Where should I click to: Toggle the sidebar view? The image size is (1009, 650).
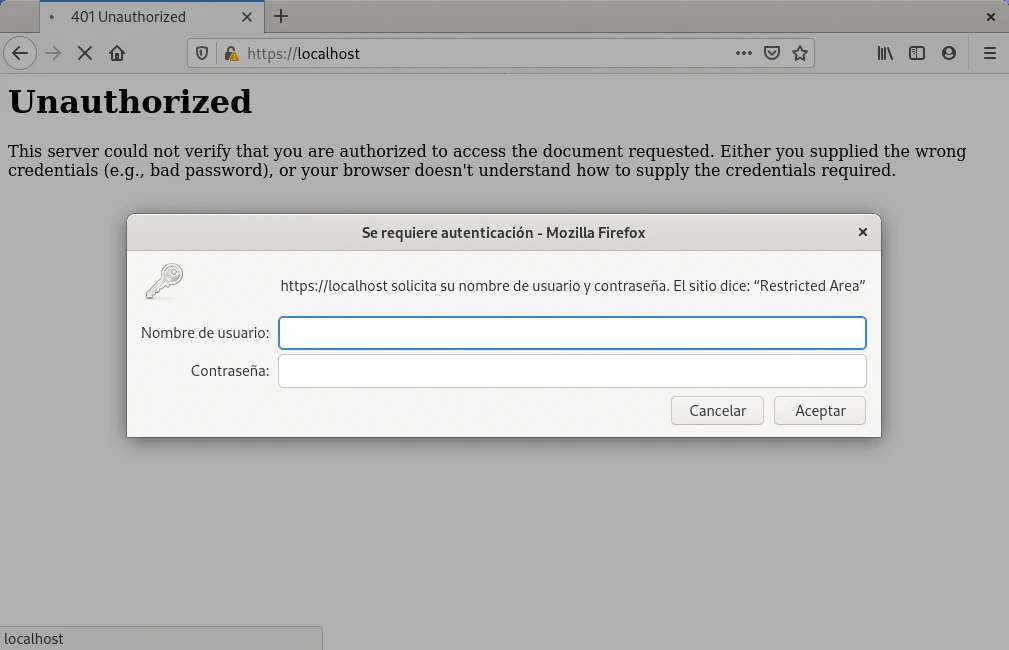917,53
